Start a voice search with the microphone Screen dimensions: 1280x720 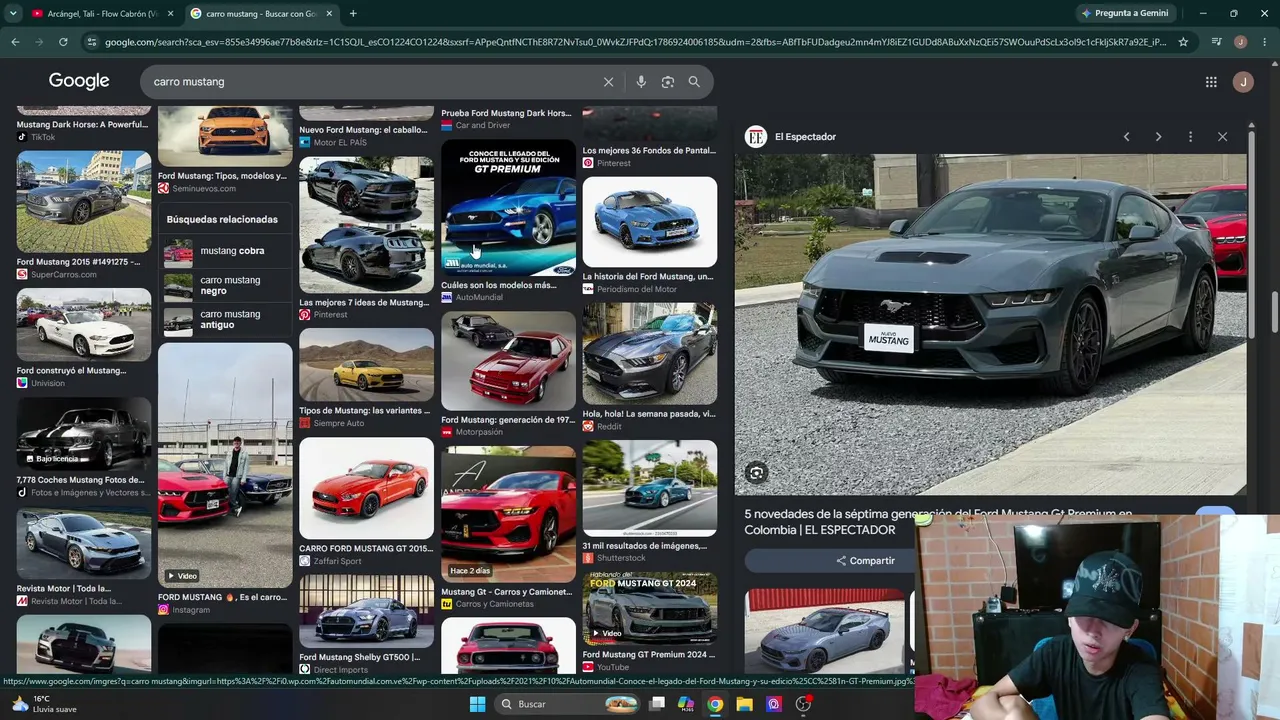641,82
